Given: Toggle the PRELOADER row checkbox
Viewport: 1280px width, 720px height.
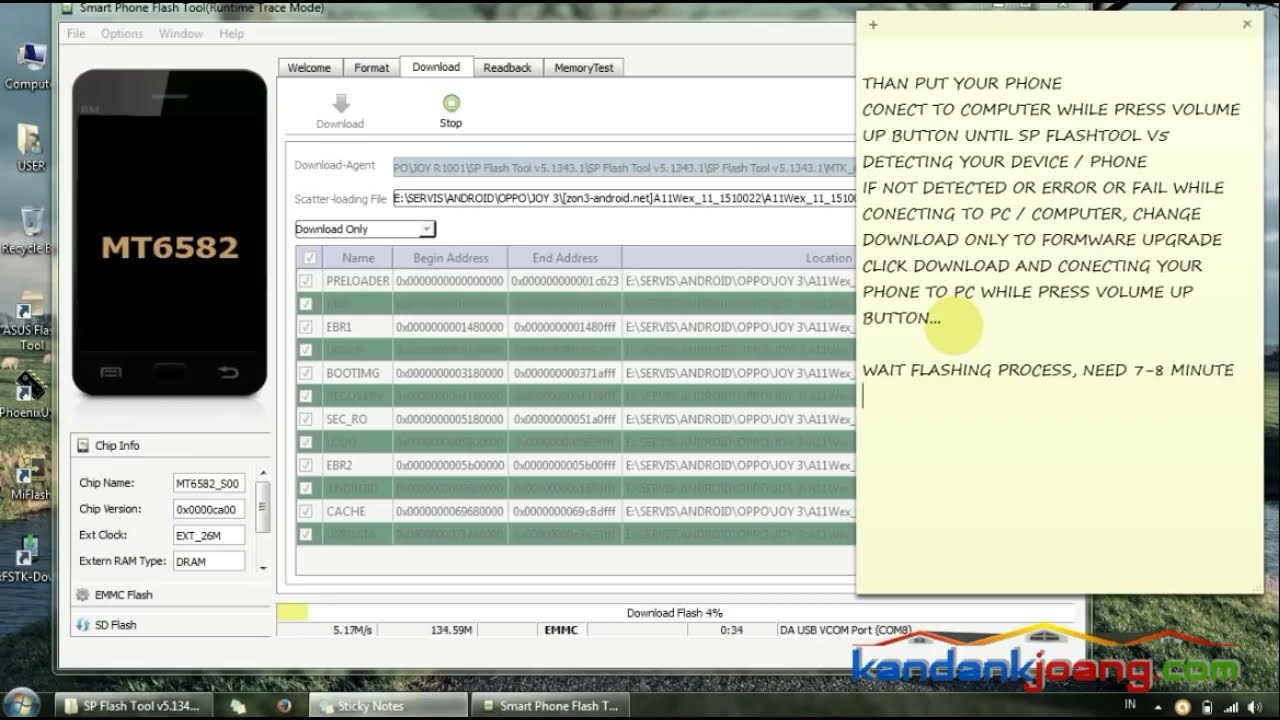Looking at the screenshot, I should pos(307,281).
